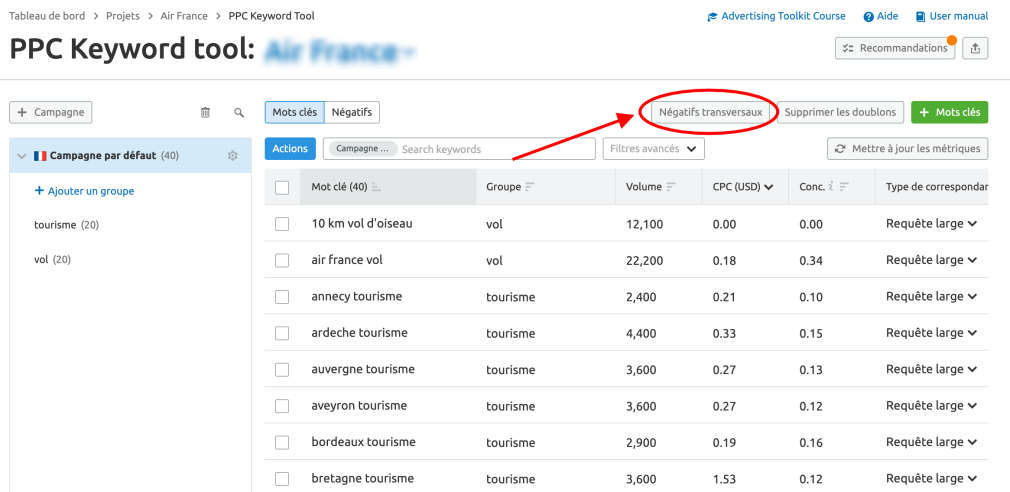Click the Aide help icon link

[x=881, y=16]
